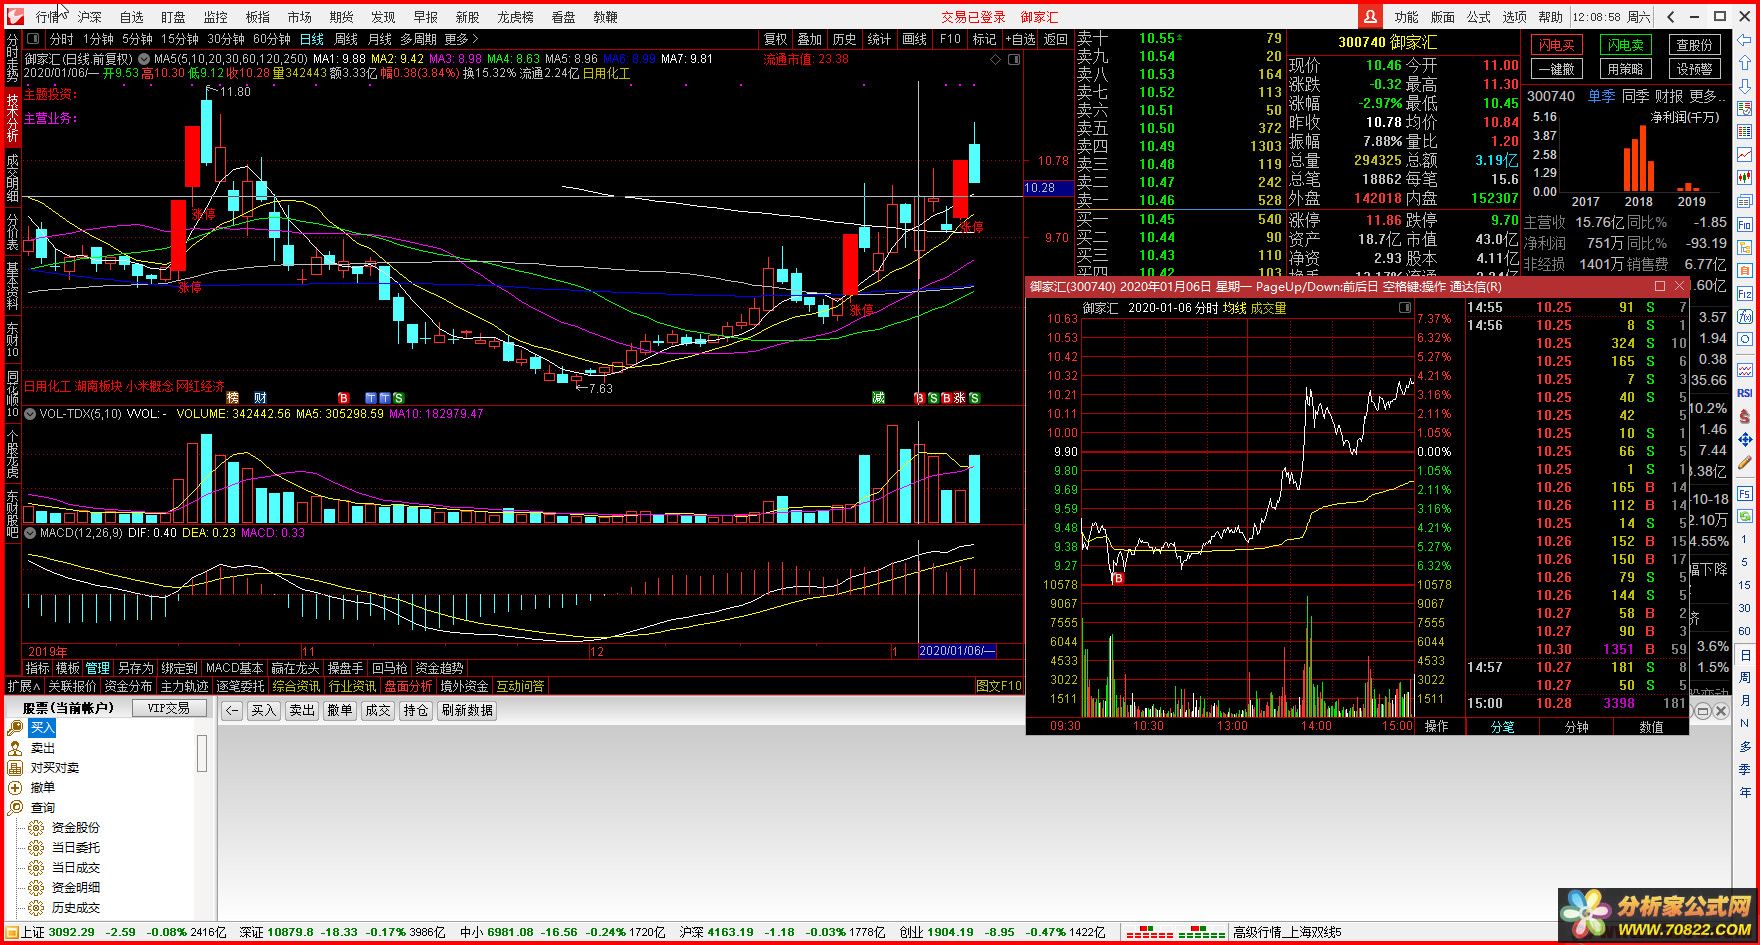The height and width of the screenshot is (945, 1760).
Task: Select 同季 in finance panel
Action: [x=1636, y=96]
